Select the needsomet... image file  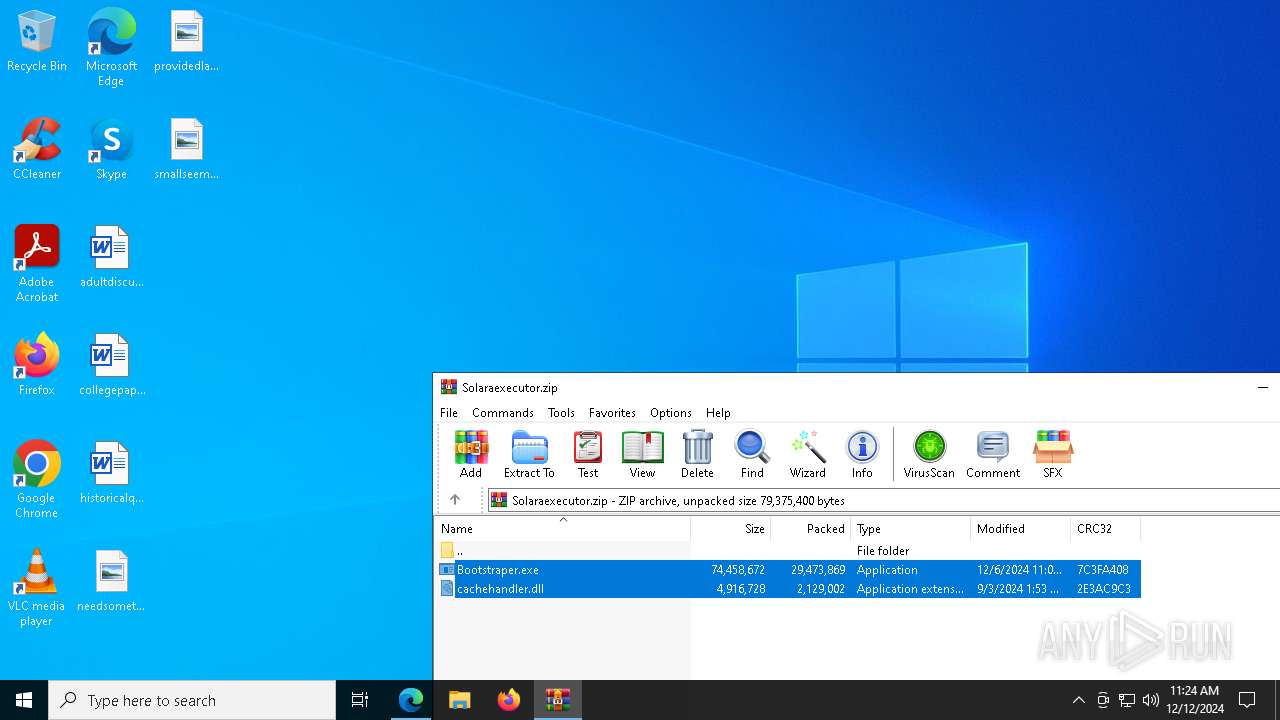111,582
